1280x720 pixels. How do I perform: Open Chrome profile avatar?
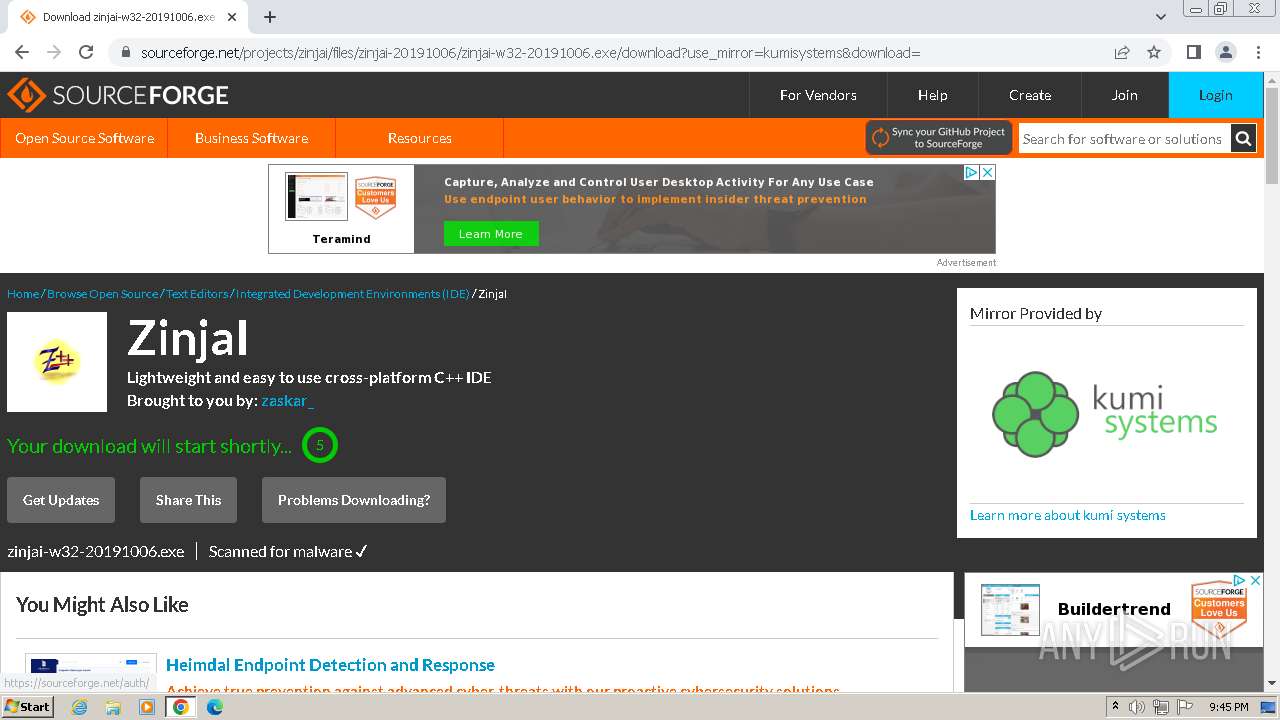tap(1225, 52)
